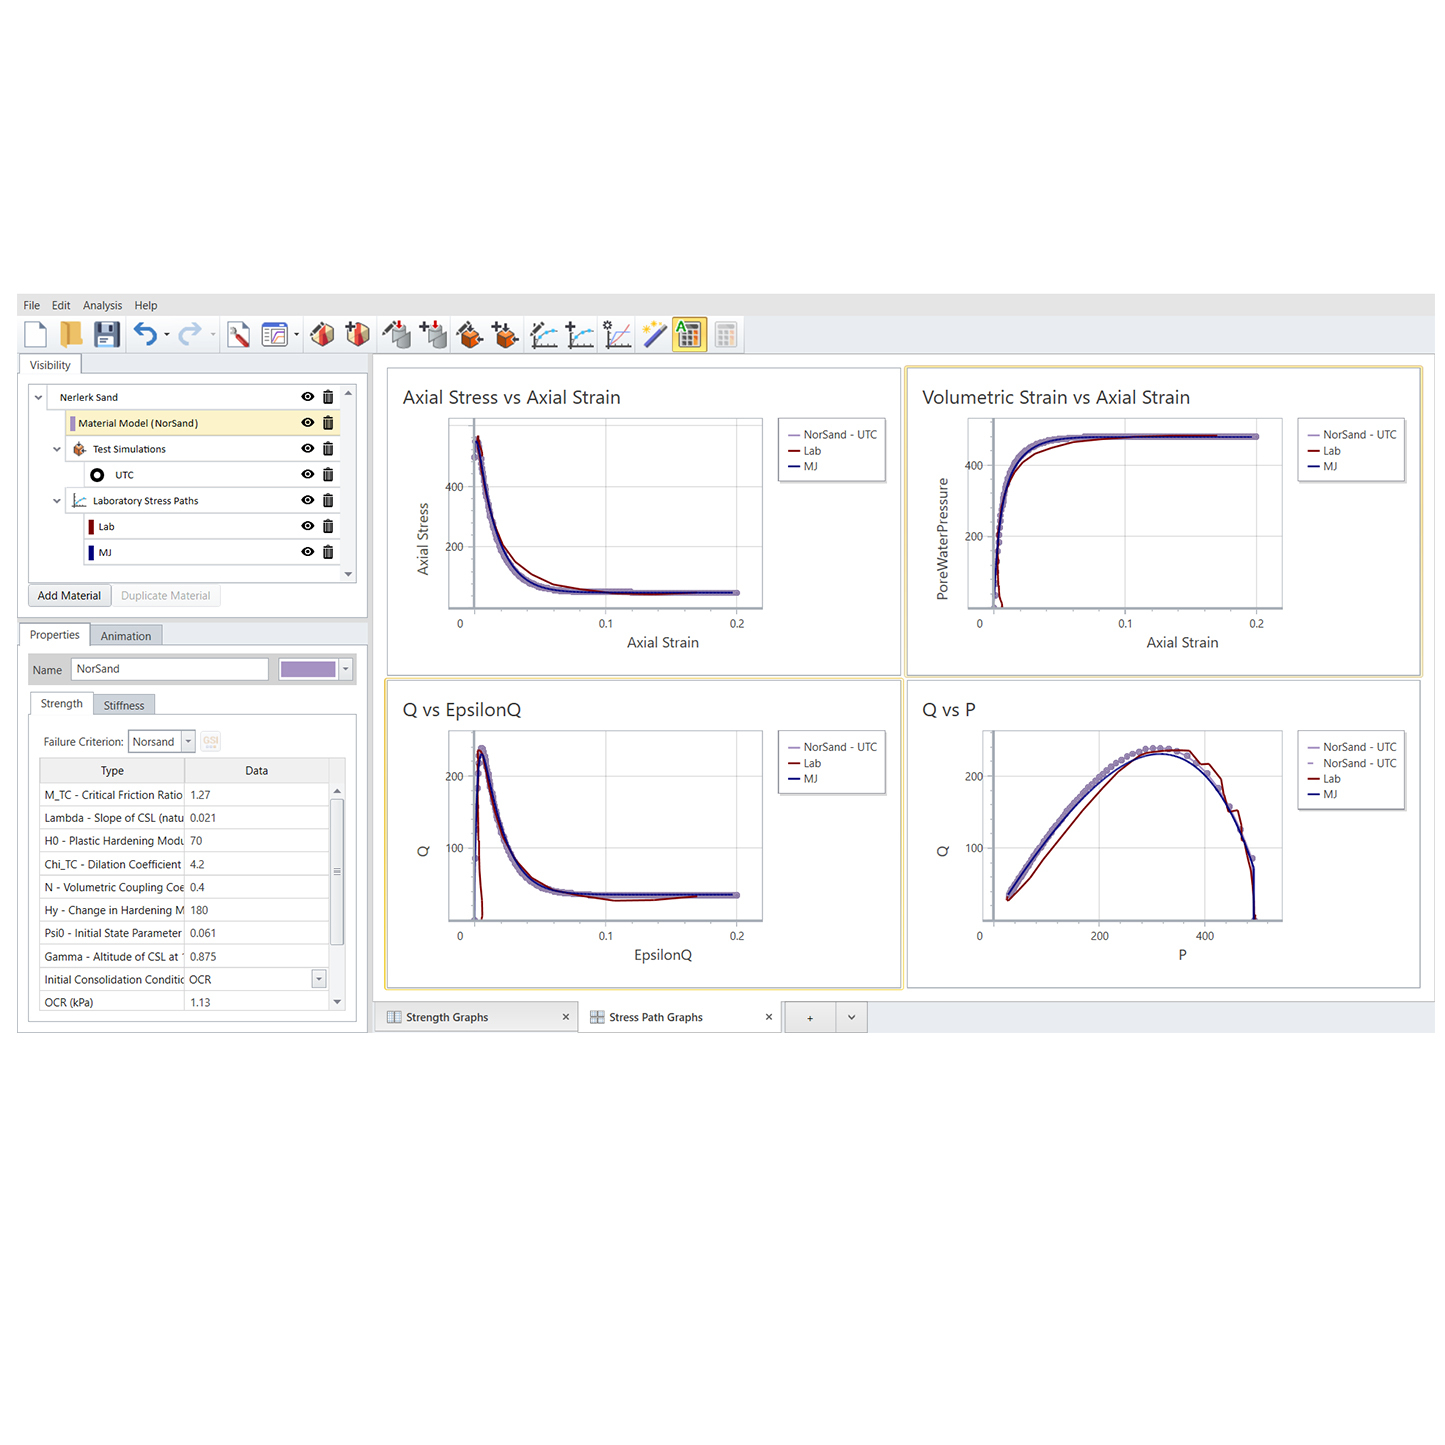
Task: Open the graph layout window icon
Action: 274,335
